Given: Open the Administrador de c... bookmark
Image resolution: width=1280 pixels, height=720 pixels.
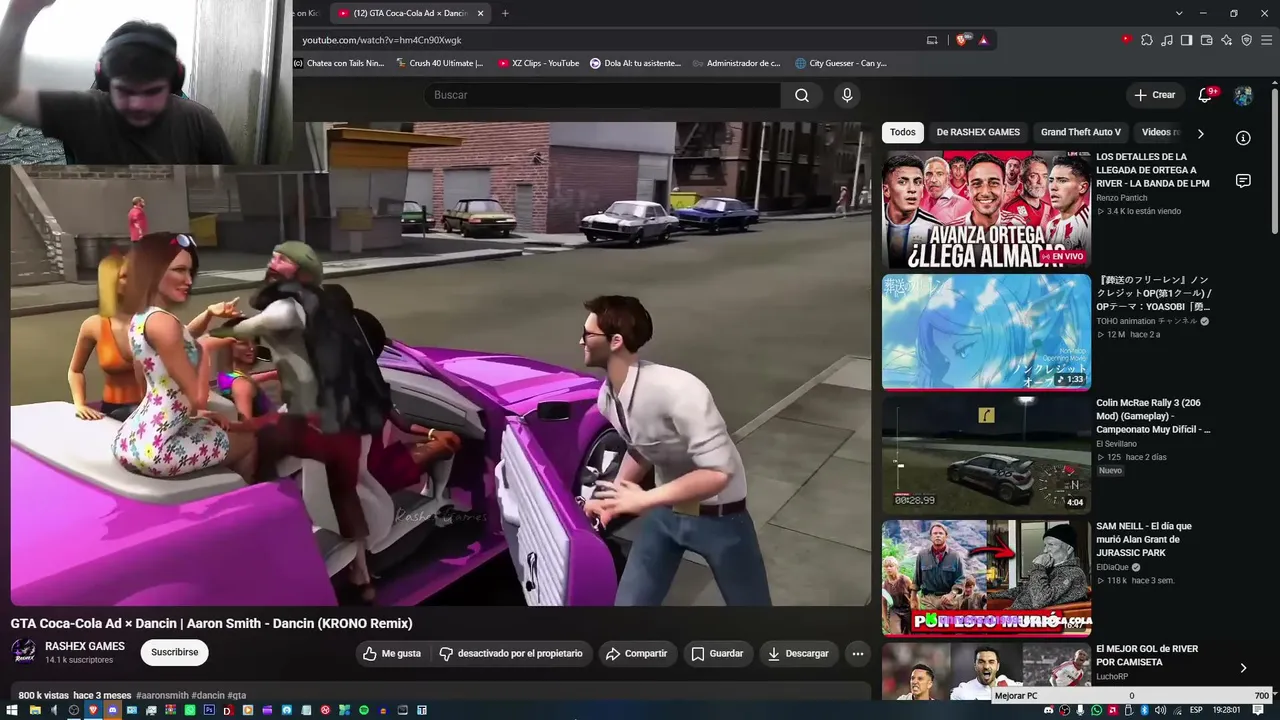Looking at the screenshot, I should click(737, 63).
